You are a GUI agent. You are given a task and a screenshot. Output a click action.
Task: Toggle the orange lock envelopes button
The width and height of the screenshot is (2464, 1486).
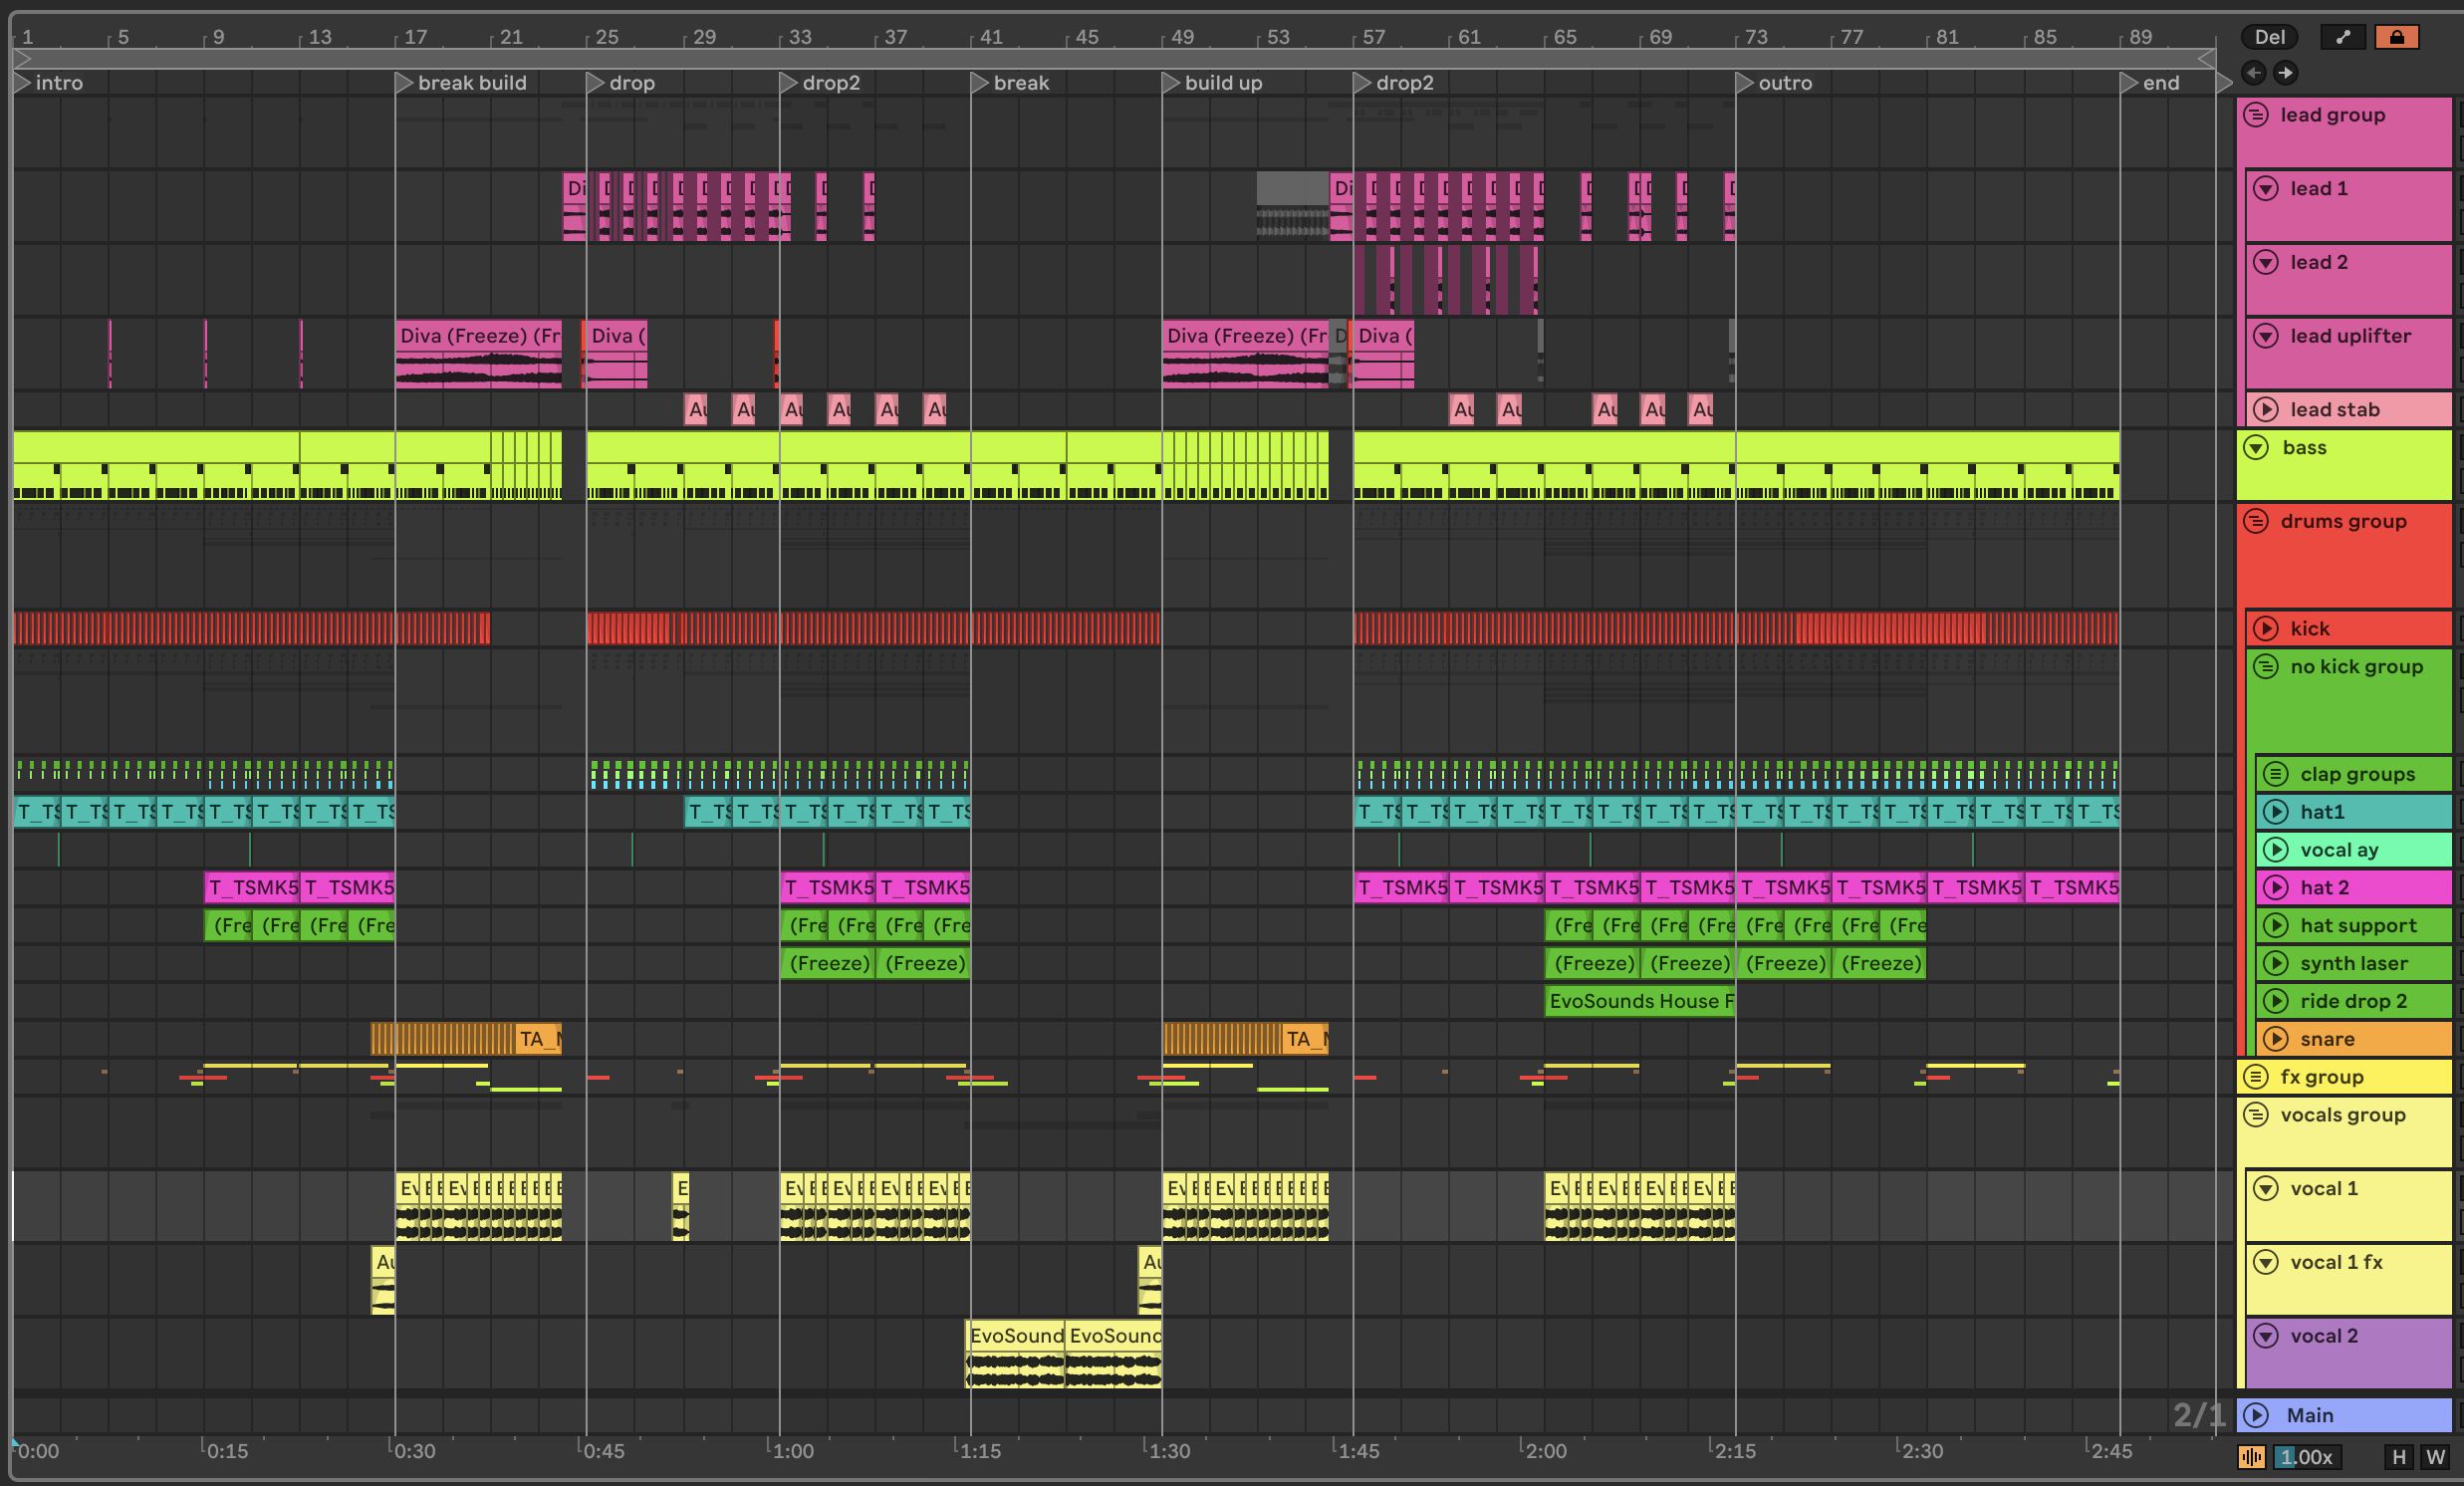[2396, 37]
